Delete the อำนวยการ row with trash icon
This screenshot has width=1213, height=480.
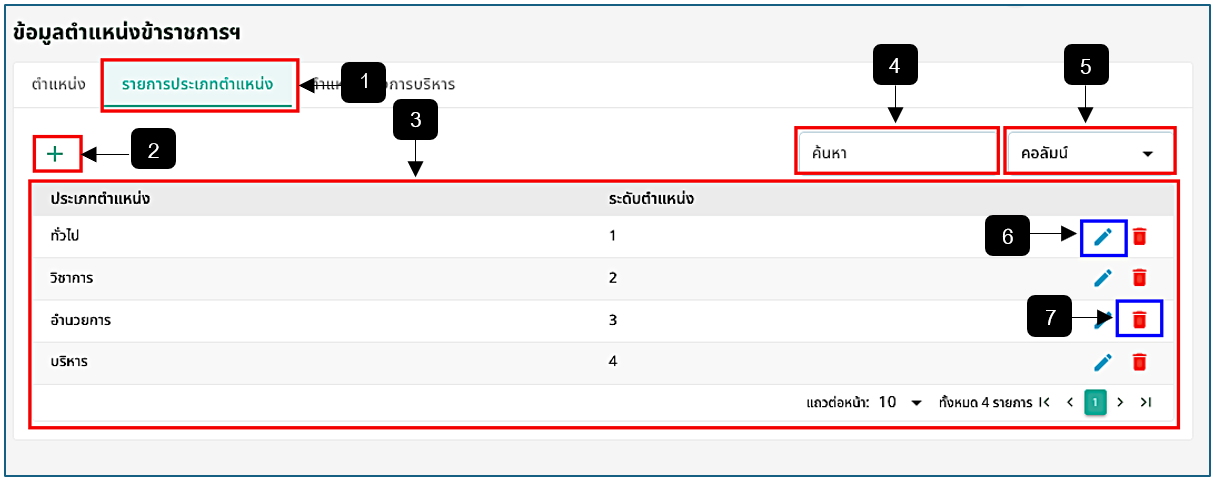pos(1139,320)
